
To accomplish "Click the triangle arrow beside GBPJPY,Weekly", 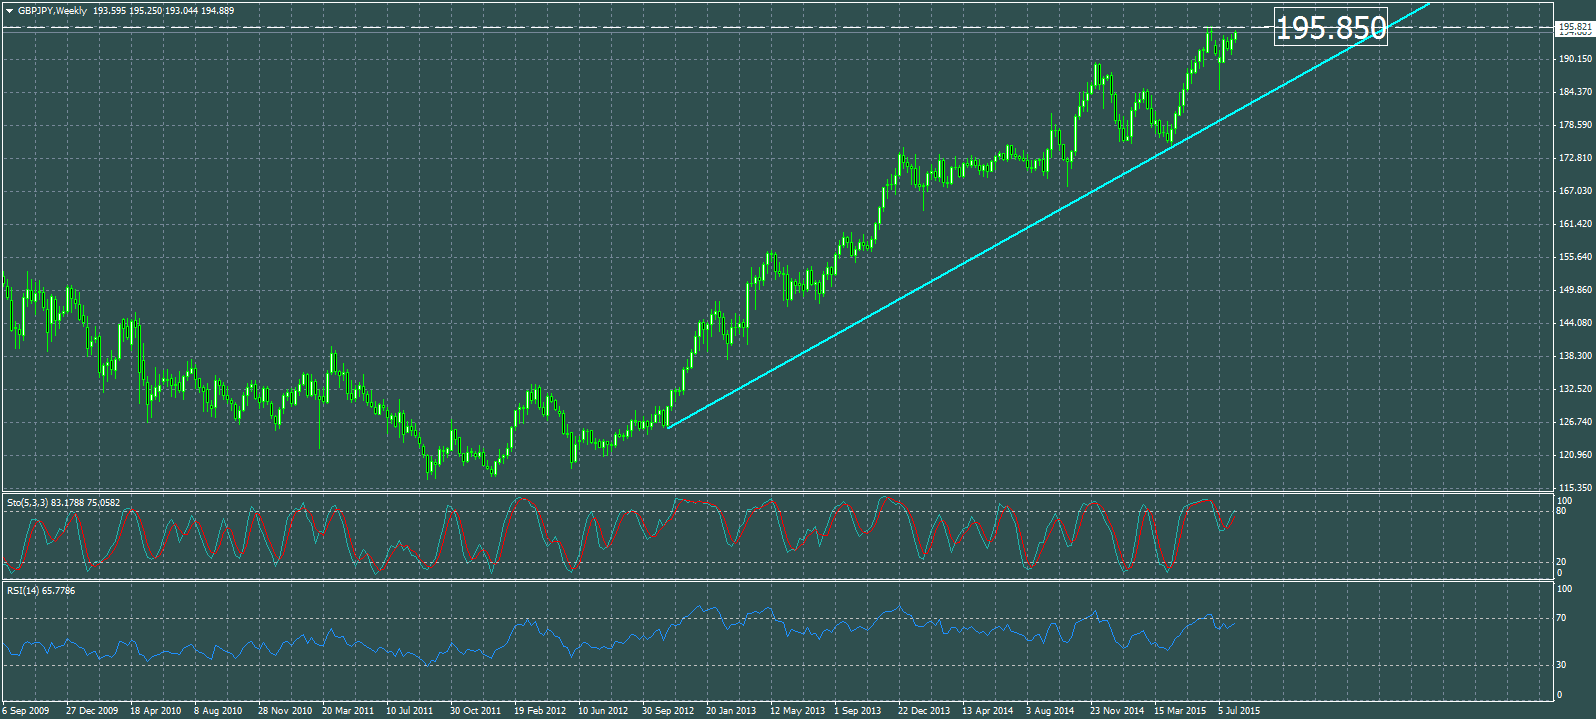I will [x=9, y=11].
